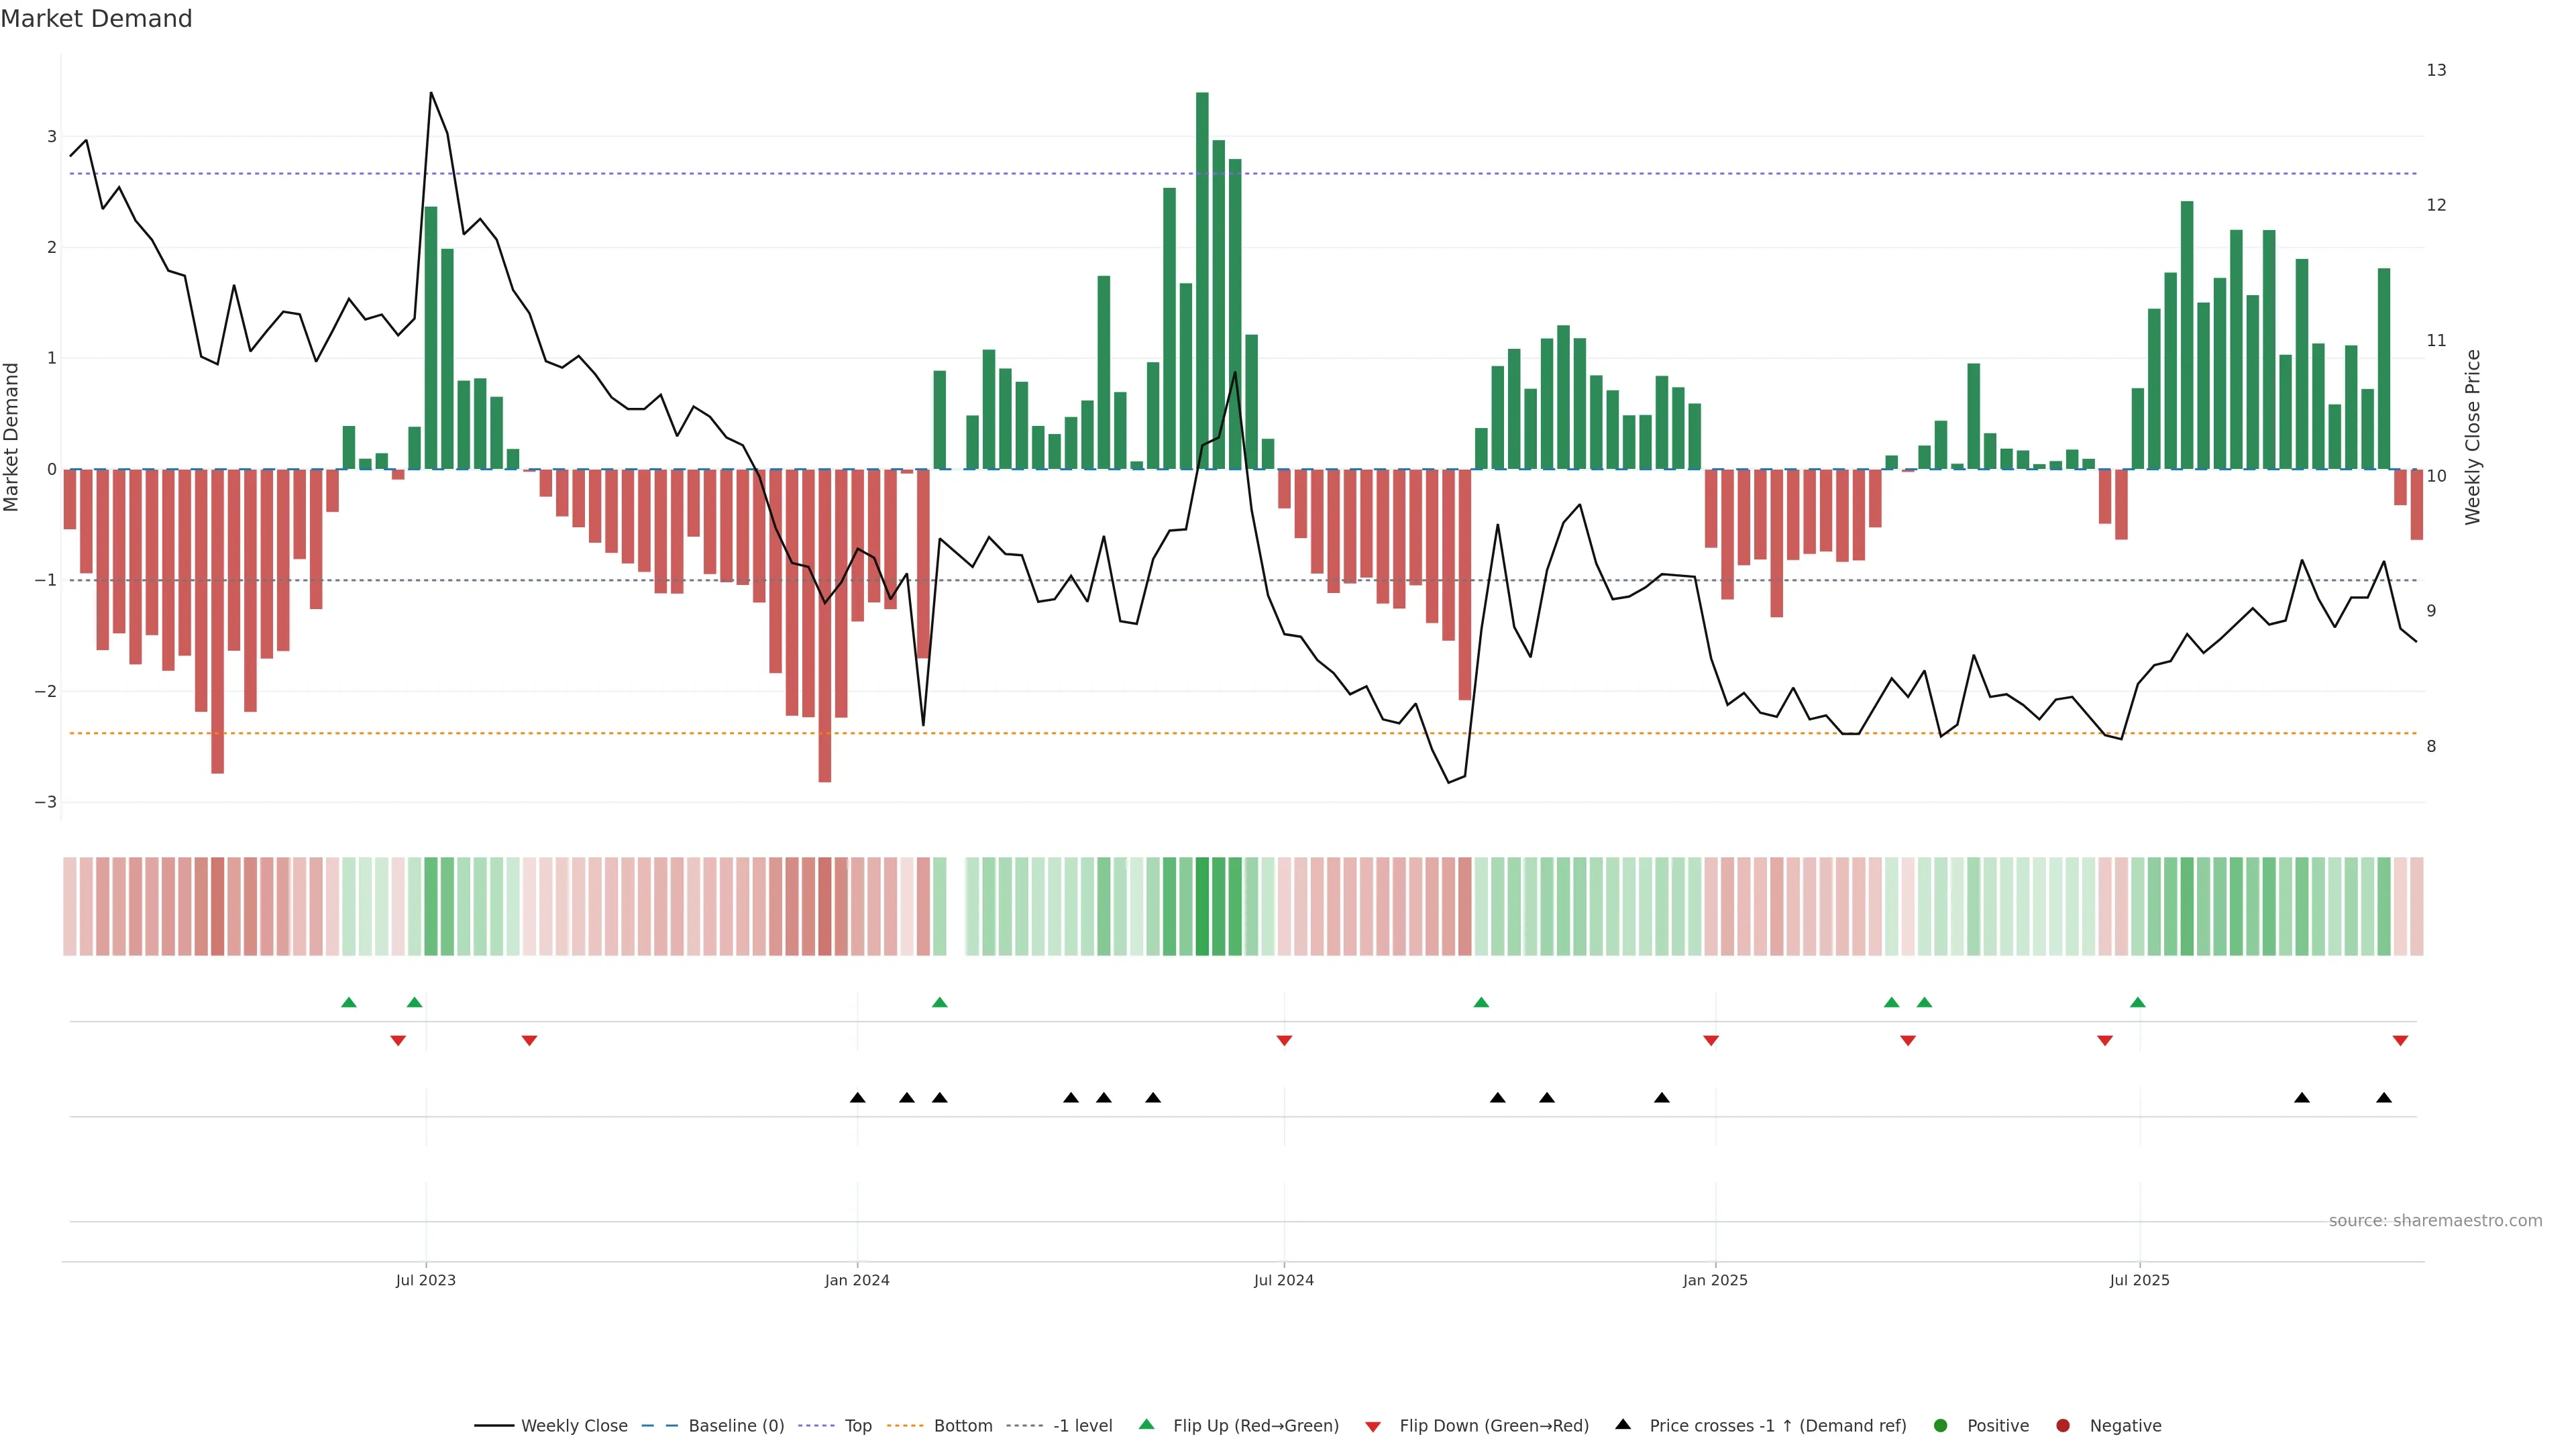Screen dimensions: 2576x1449
Task: Click the black triangle legend icon for Price crosses
Action: (1623, 1424)
